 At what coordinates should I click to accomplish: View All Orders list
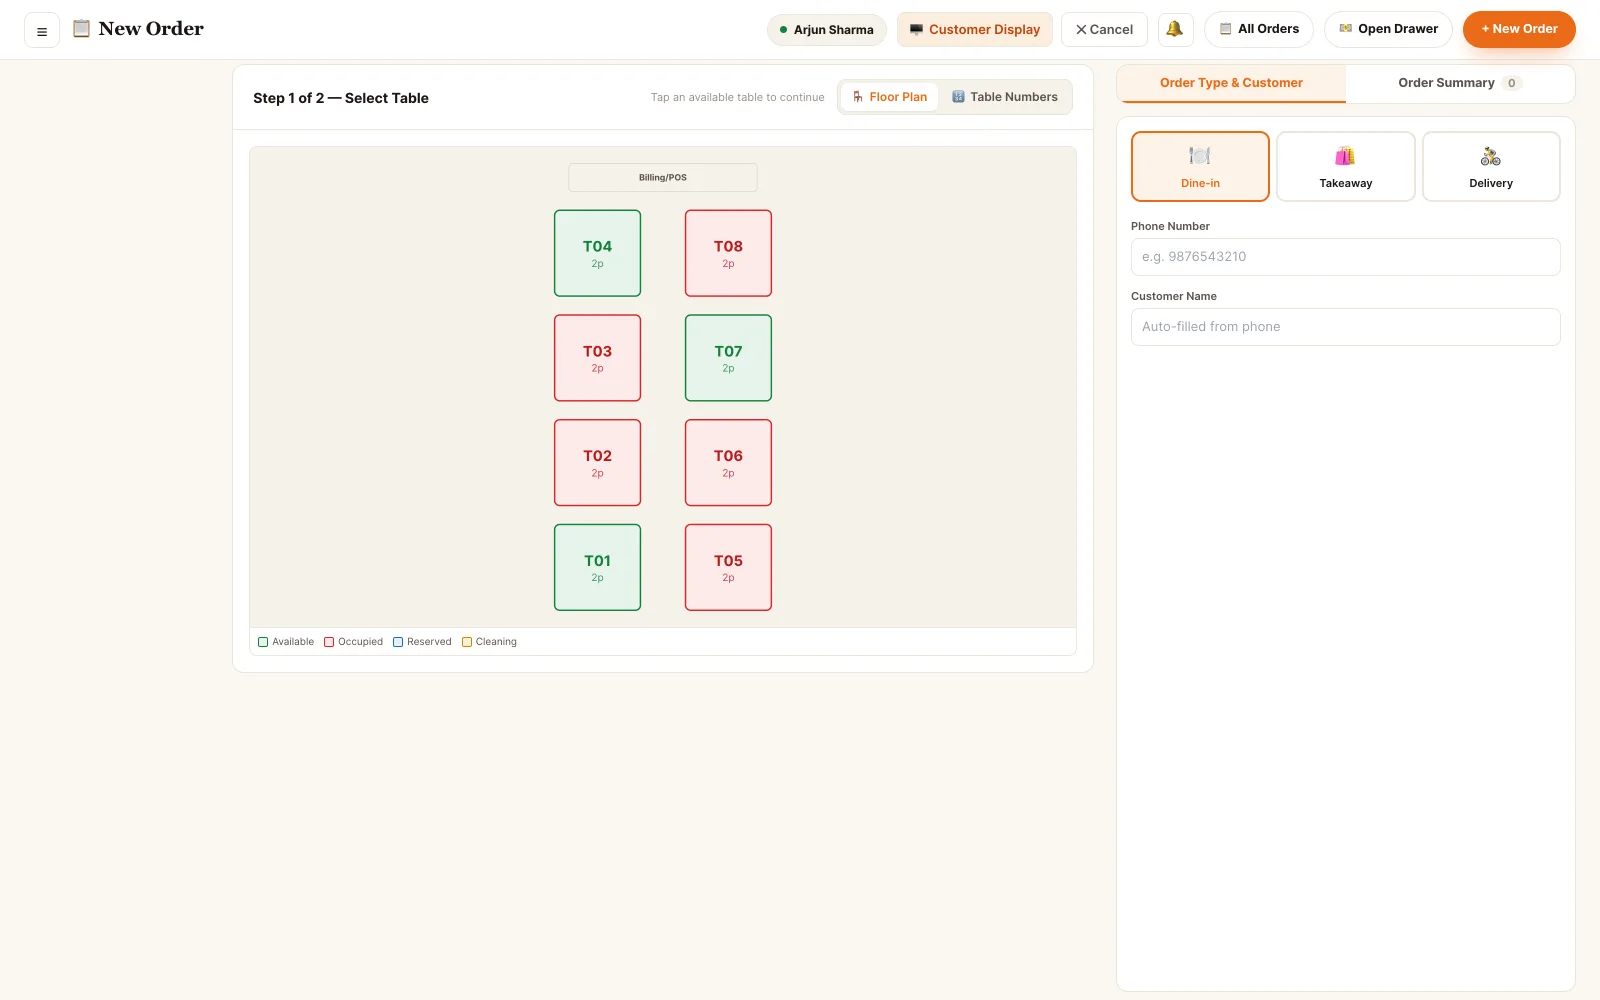point(1259,29)
